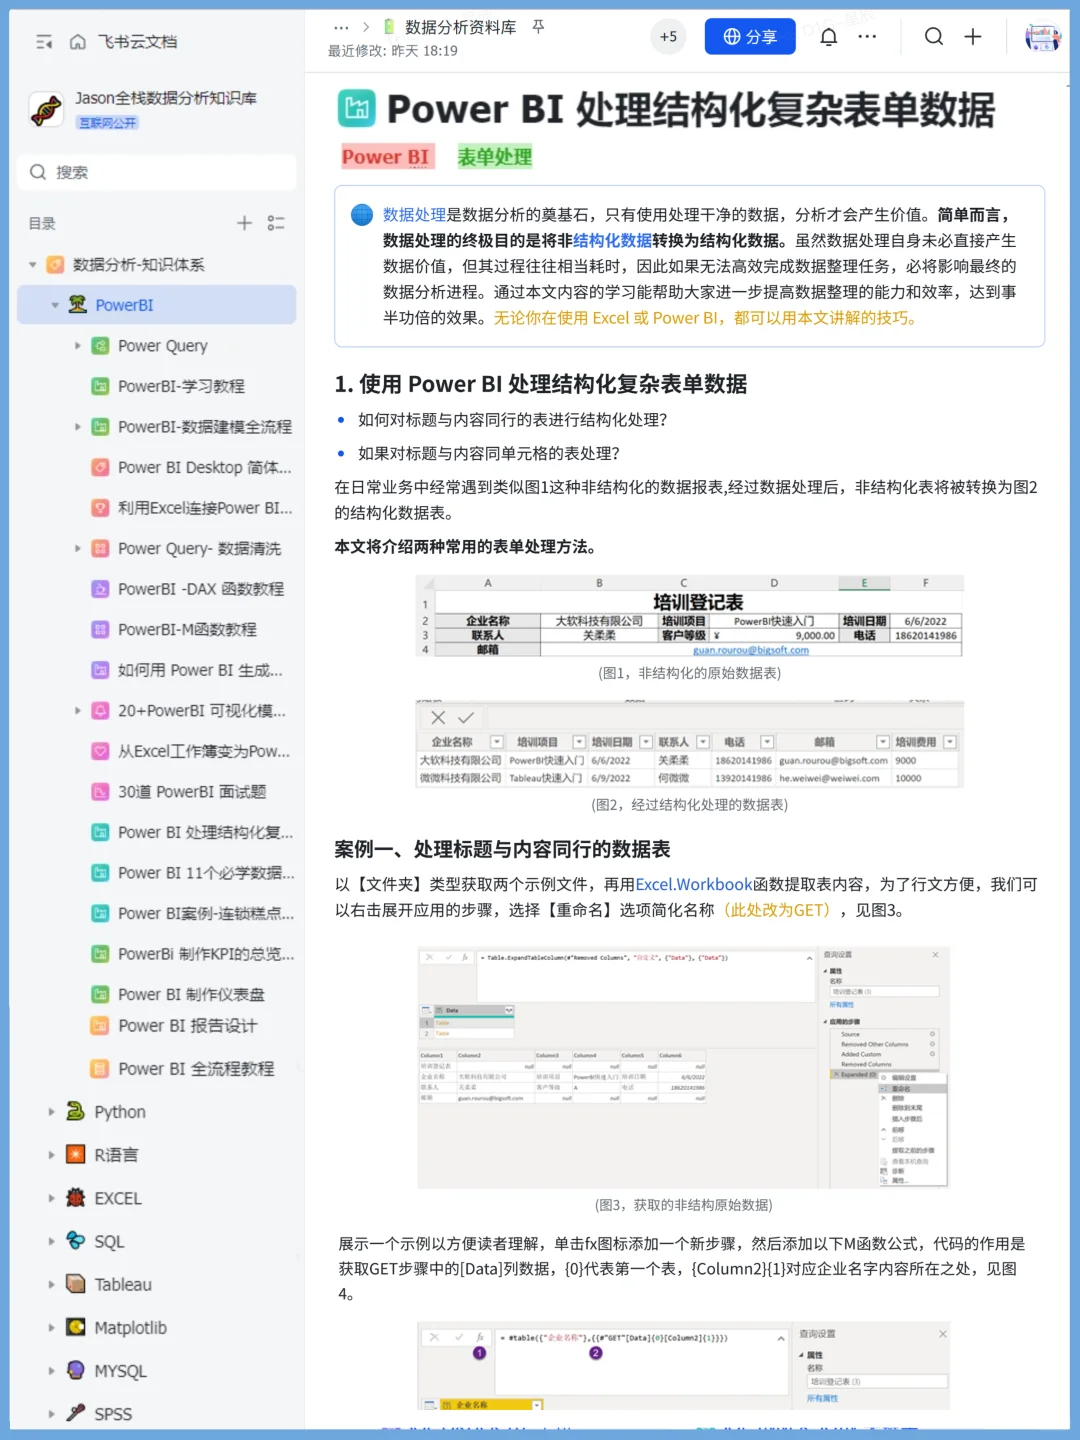The height and width of the screenshot is (1440, 1080).
Task: Open the breadcrumb ellipsis at the top left
Action: coord(341,27)
